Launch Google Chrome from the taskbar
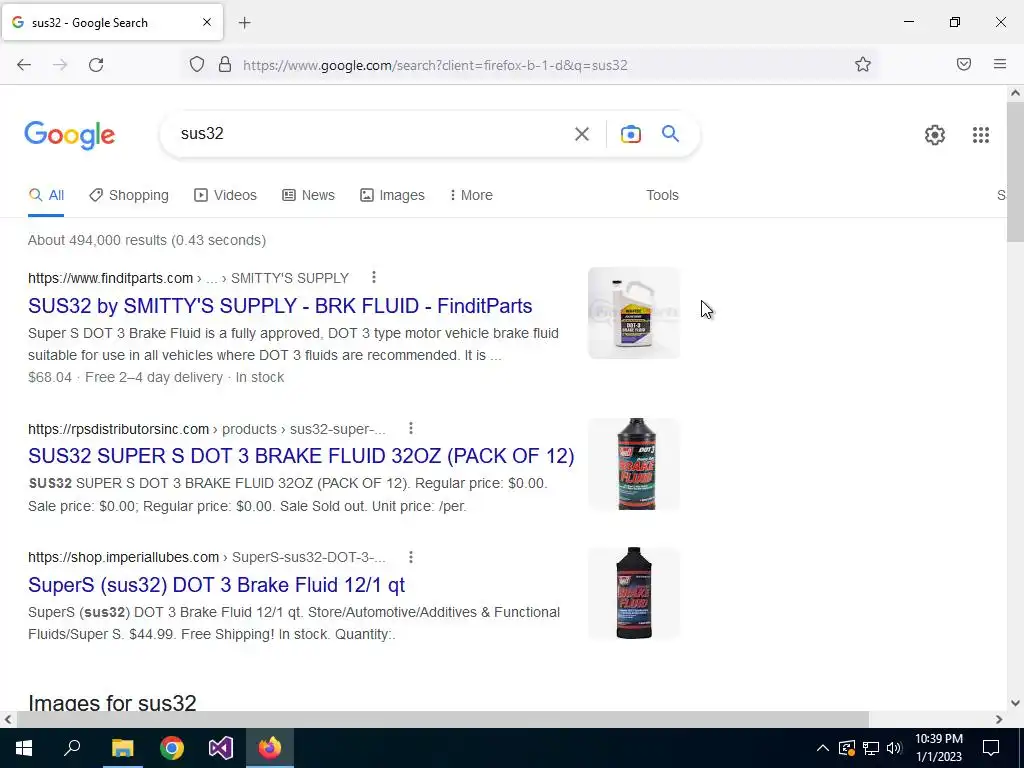This screenshot has height=768, width=1024. click(x=172, y=748)
